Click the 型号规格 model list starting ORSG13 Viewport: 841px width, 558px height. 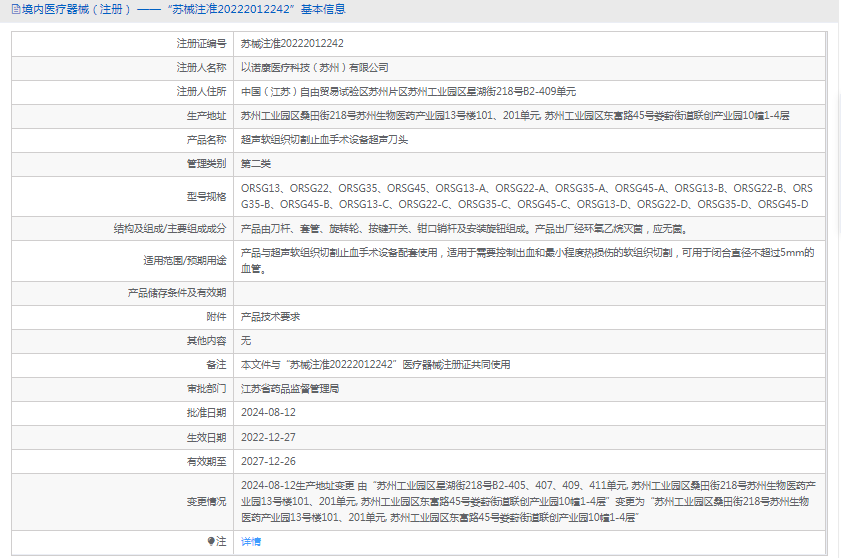click(527, 196)
